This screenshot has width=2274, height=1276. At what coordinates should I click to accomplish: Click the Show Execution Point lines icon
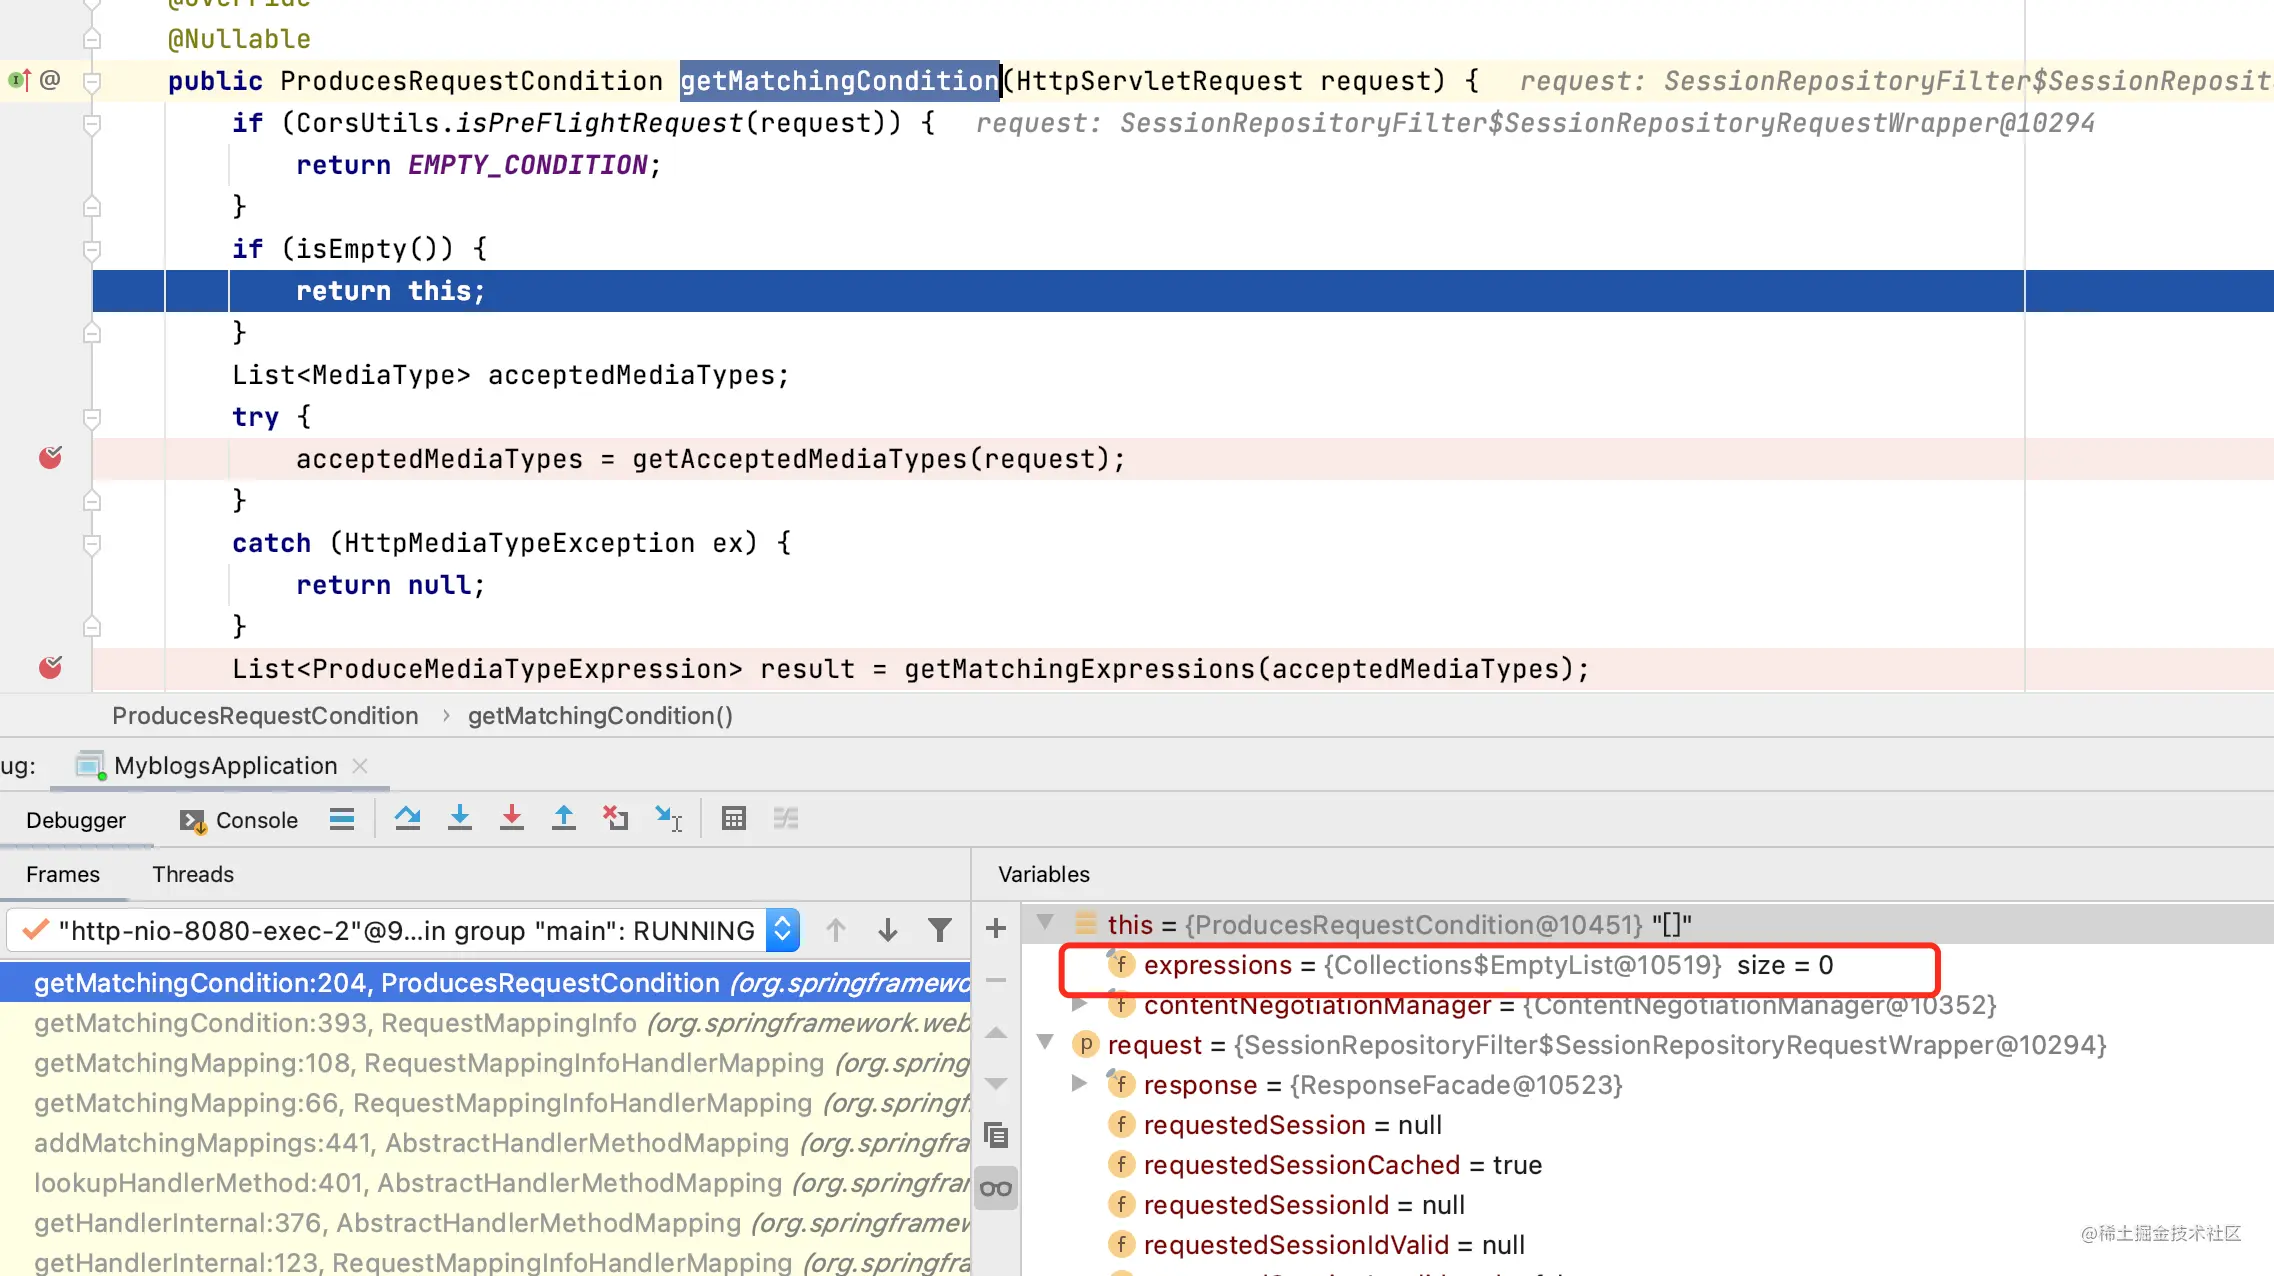(x=342, y=819)
